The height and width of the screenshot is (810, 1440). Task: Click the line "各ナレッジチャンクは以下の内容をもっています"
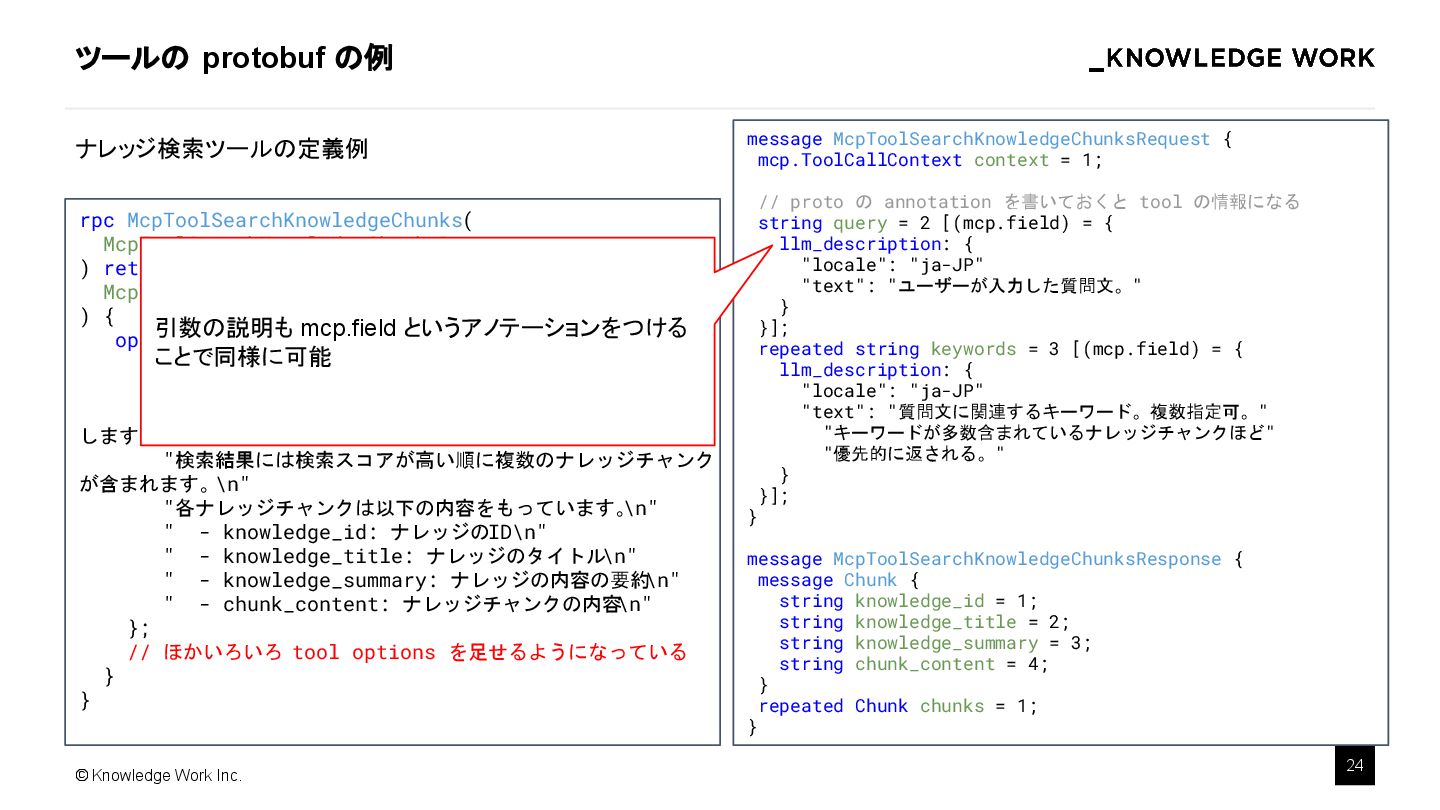[x=411, y=507]
